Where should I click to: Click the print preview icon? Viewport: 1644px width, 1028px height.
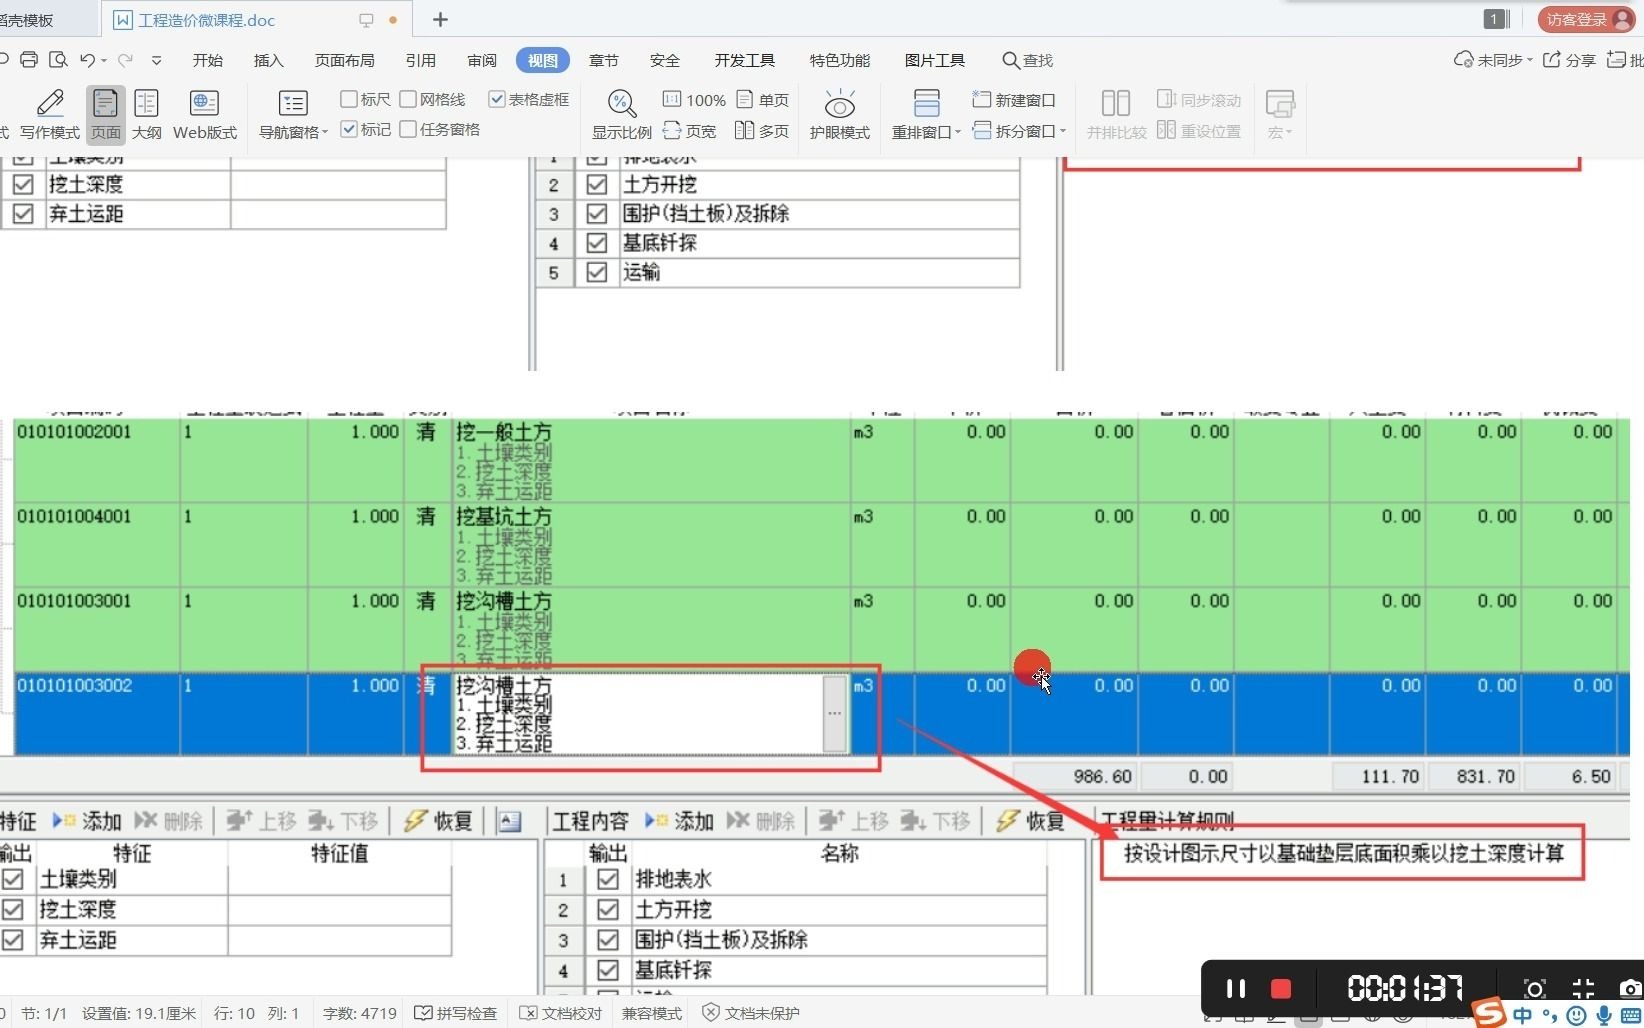click(x=59, y=60)
